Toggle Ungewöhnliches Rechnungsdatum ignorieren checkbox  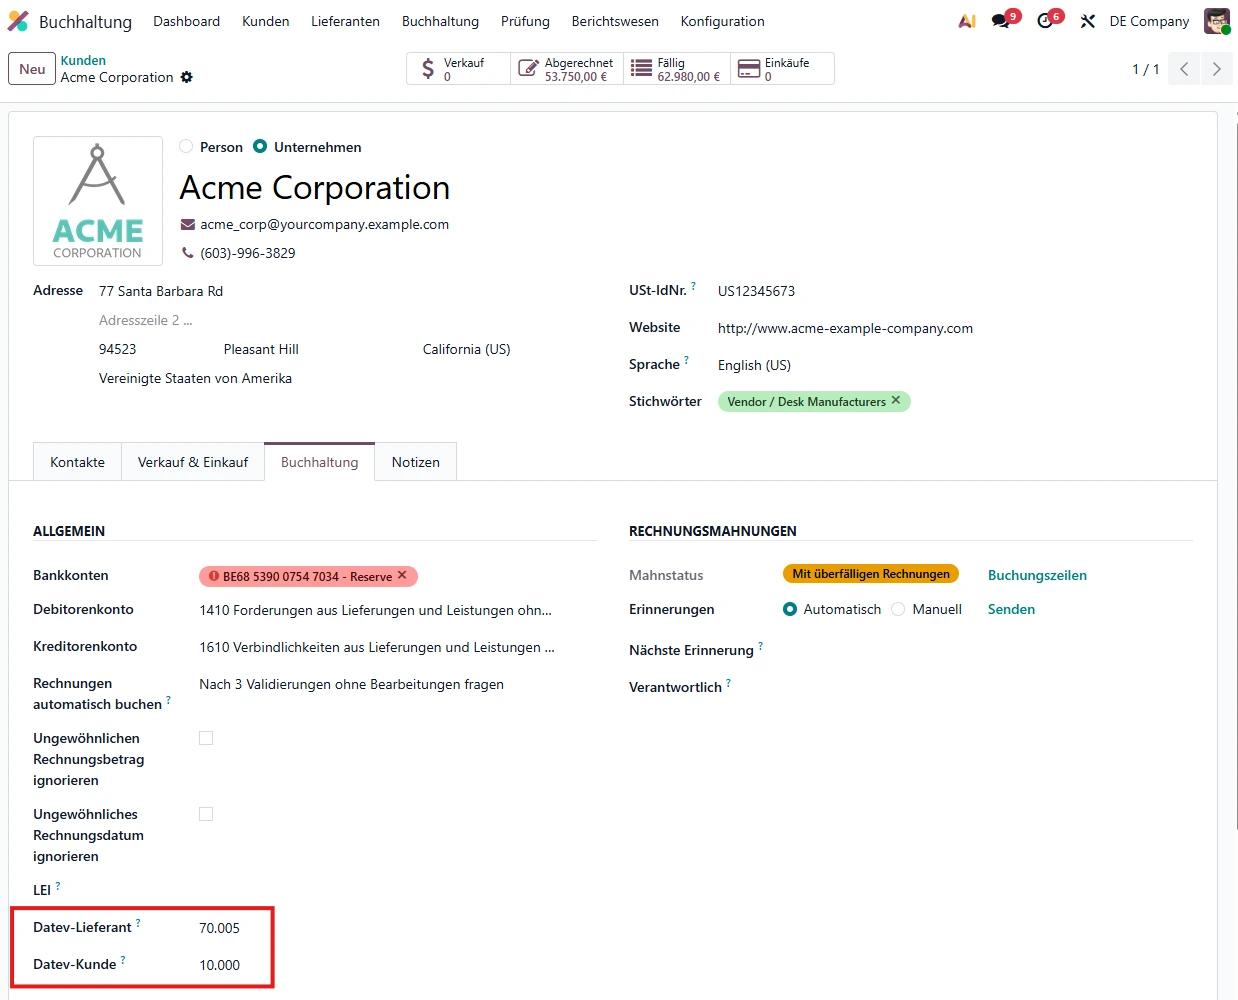(206, 814)
